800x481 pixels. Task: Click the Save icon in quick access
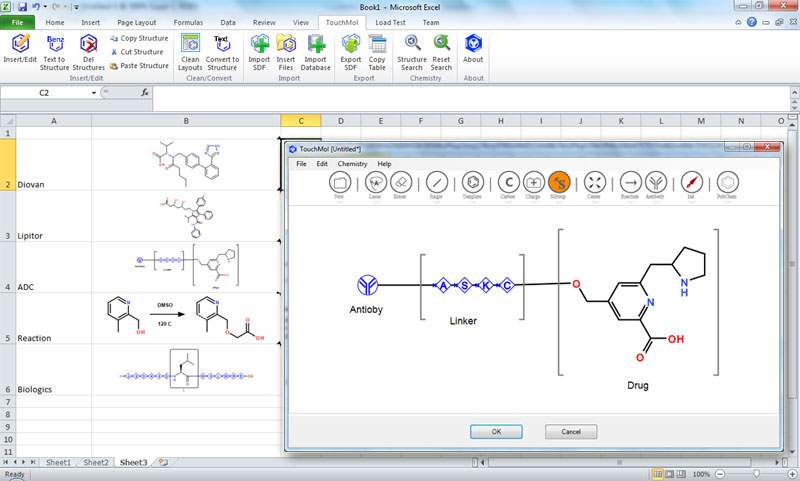coord(22,7)
